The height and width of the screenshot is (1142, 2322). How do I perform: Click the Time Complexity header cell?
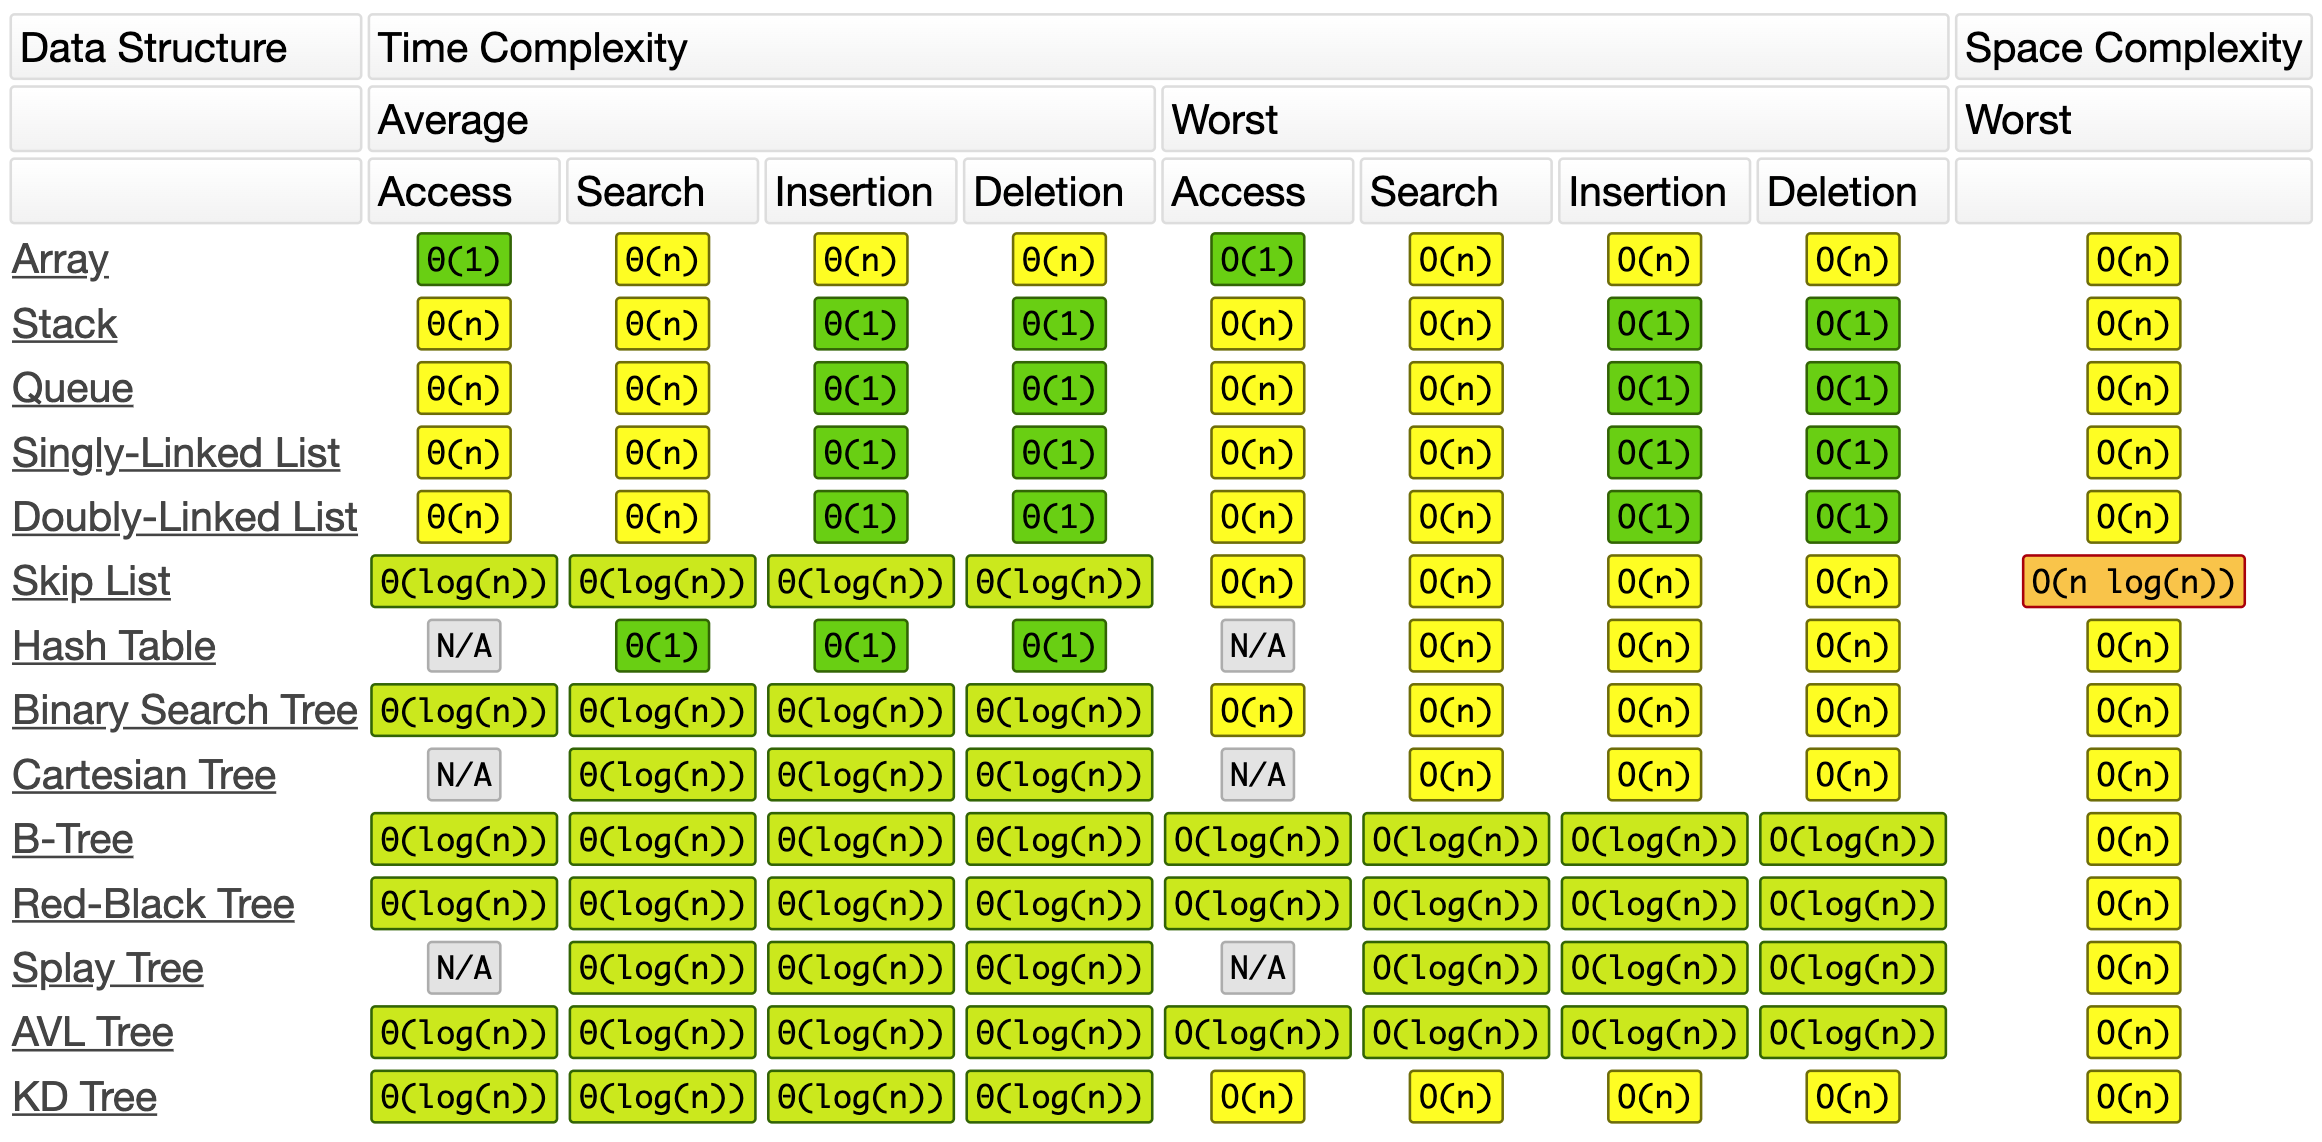tap(1158, 47)
